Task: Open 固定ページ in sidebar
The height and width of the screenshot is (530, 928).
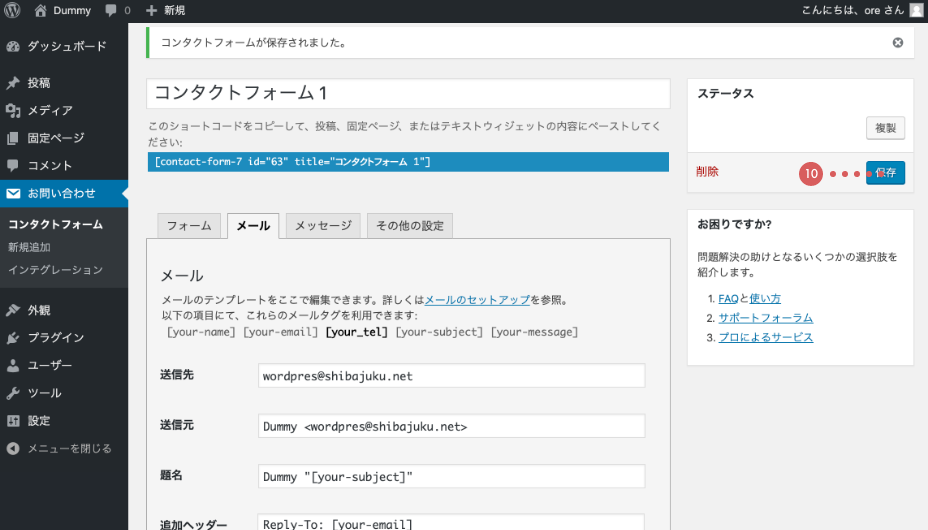Action: point(55,138)
